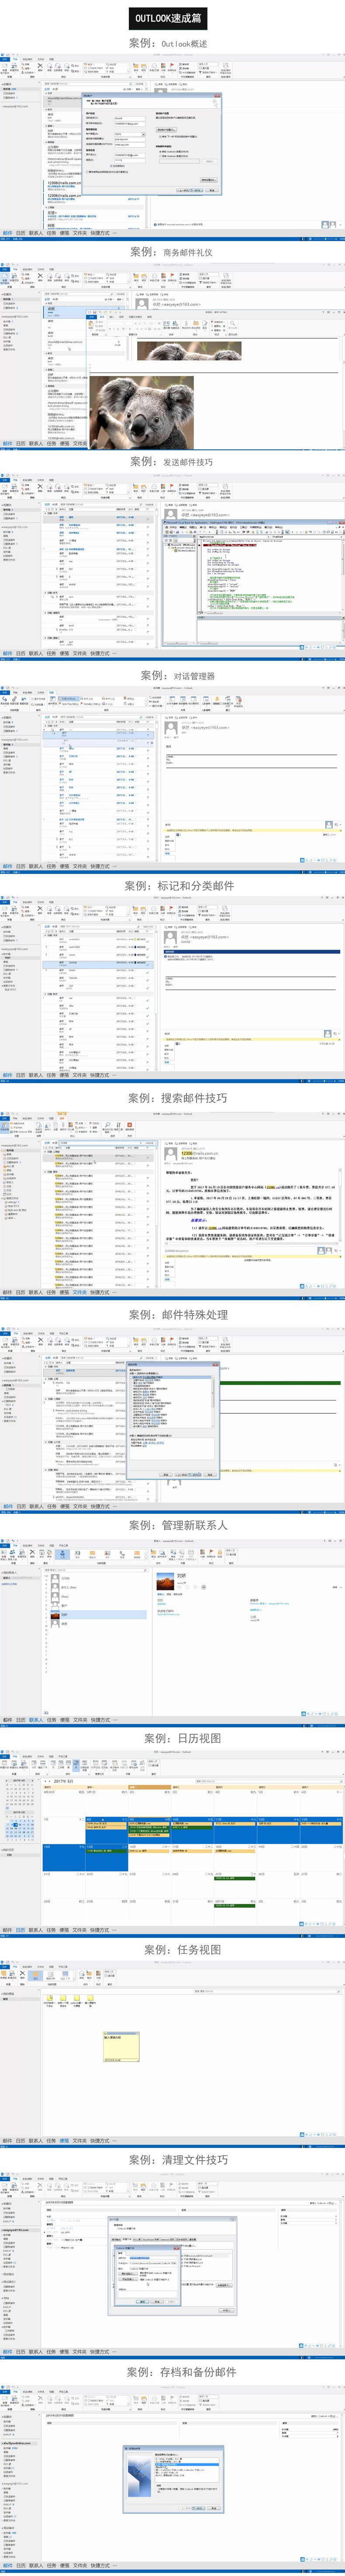Click the ··· overflow in 存档和备份邮件 screenshot's bottom bar
This screenshot has height=2576, width=345.
[x=115, y=2565]
